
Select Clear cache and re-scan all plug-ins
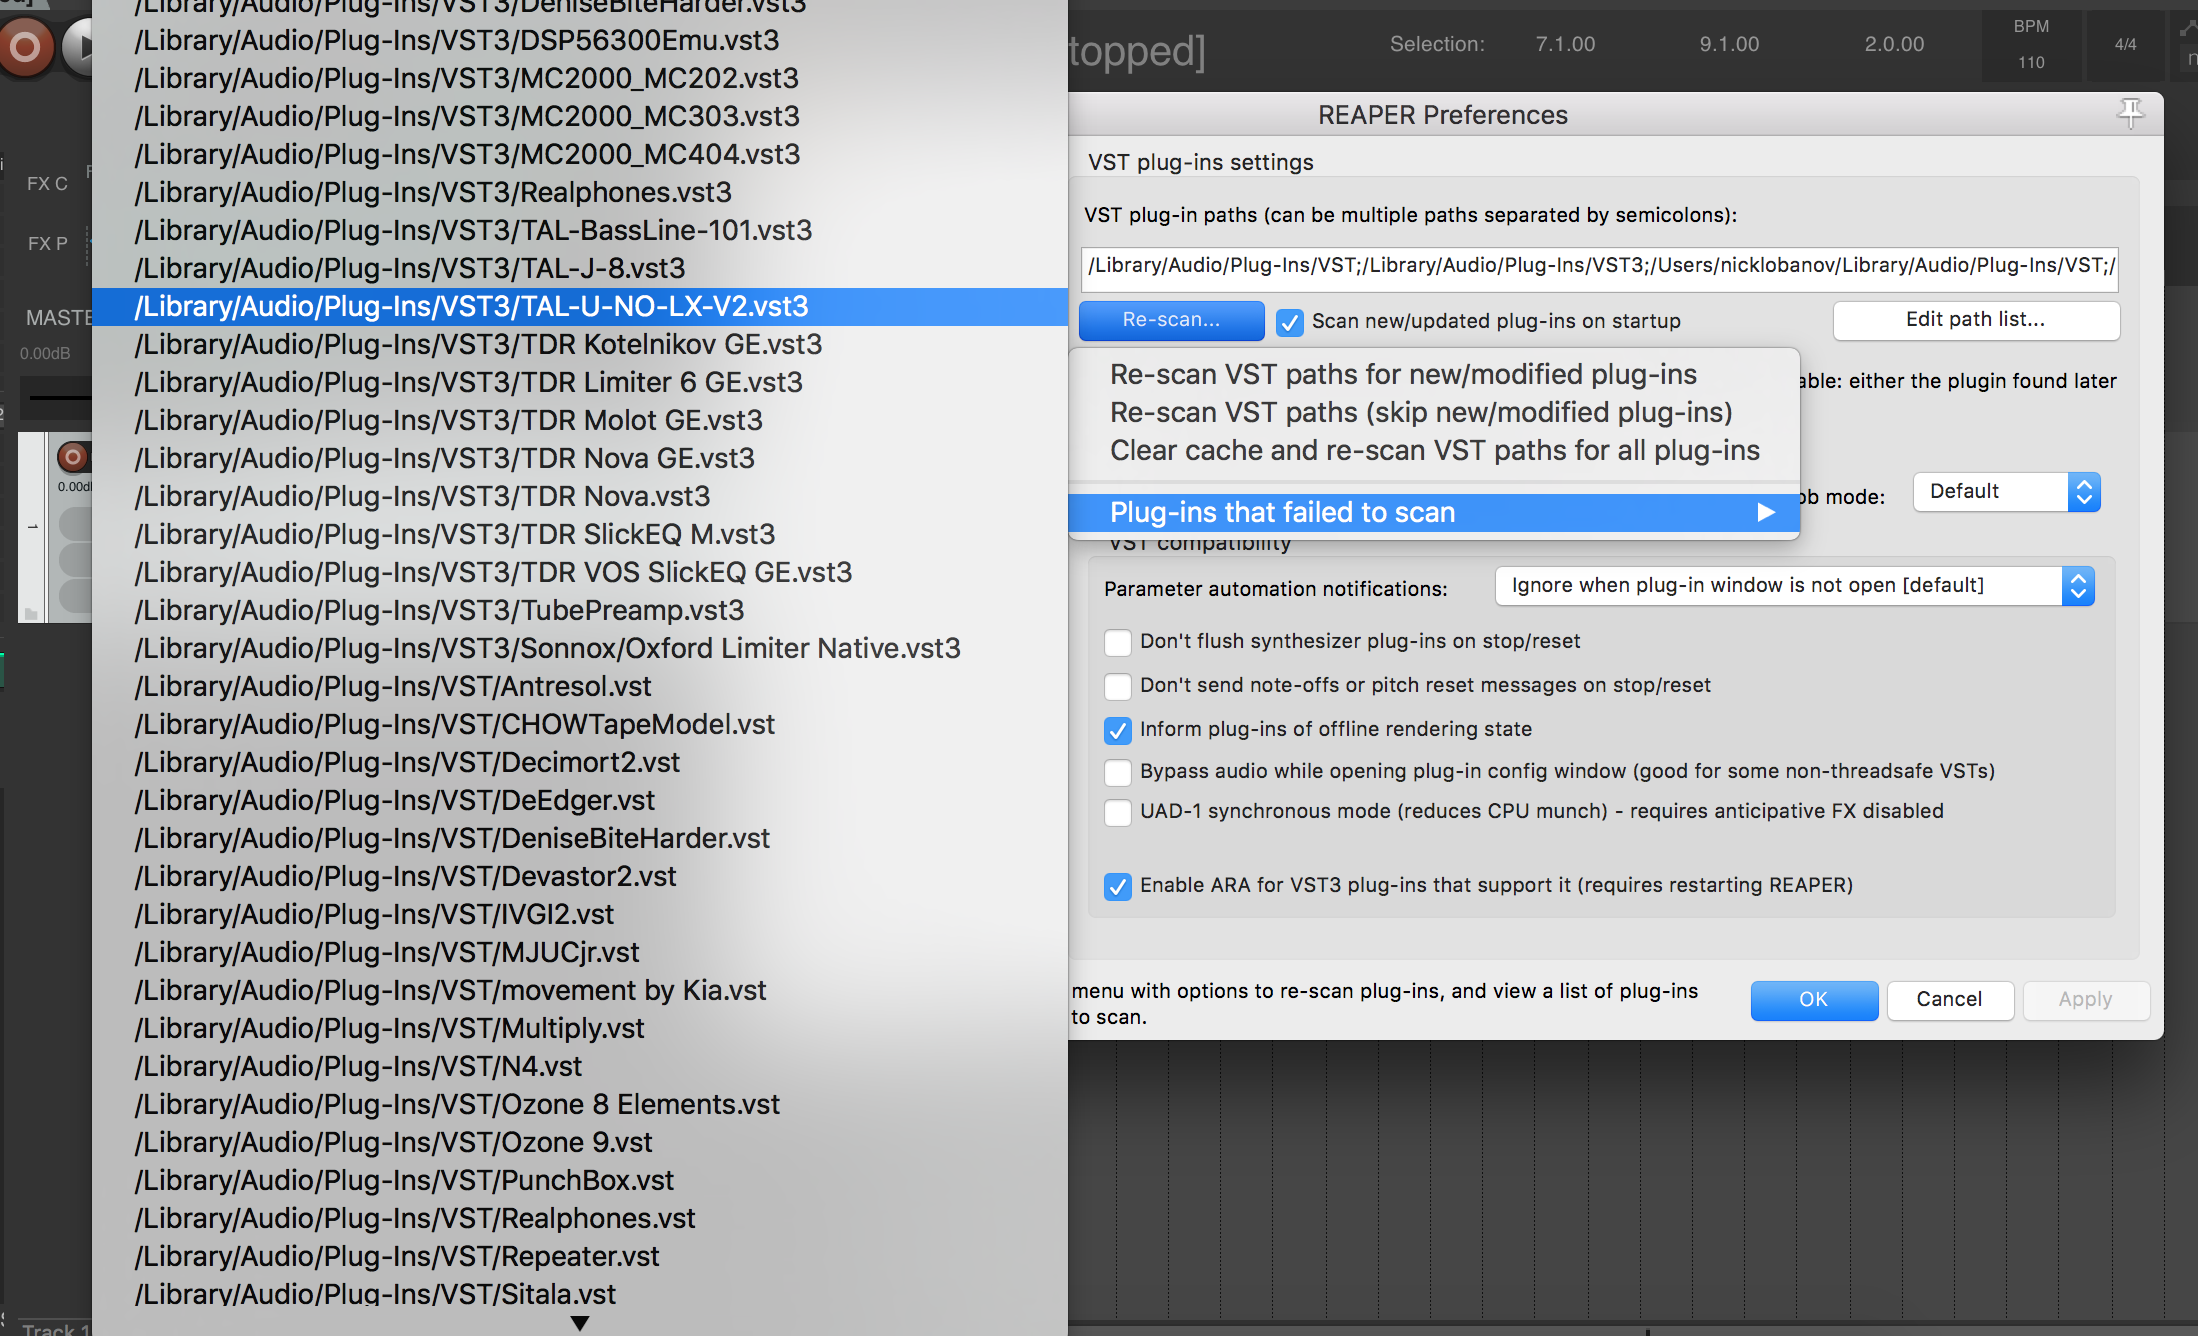pyautogui.click(x=1434, y=450)
